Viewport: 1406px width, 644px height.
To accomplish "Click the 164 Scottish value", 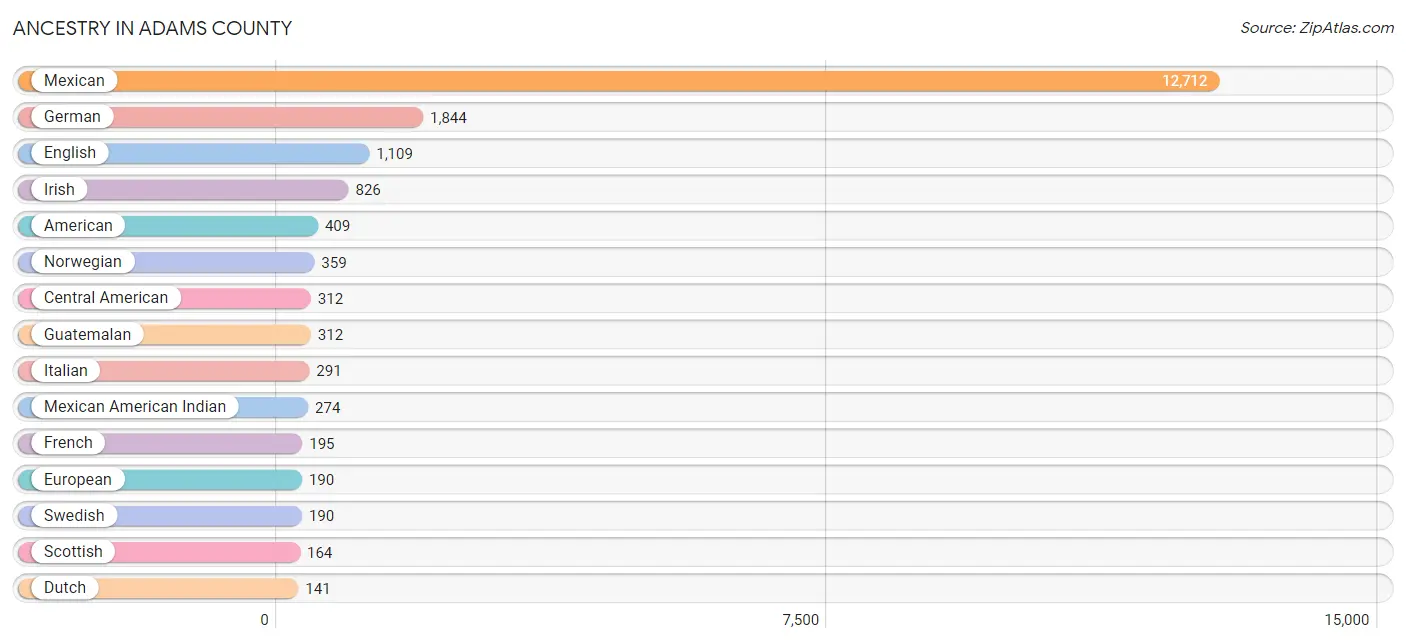I will point(320,553).
